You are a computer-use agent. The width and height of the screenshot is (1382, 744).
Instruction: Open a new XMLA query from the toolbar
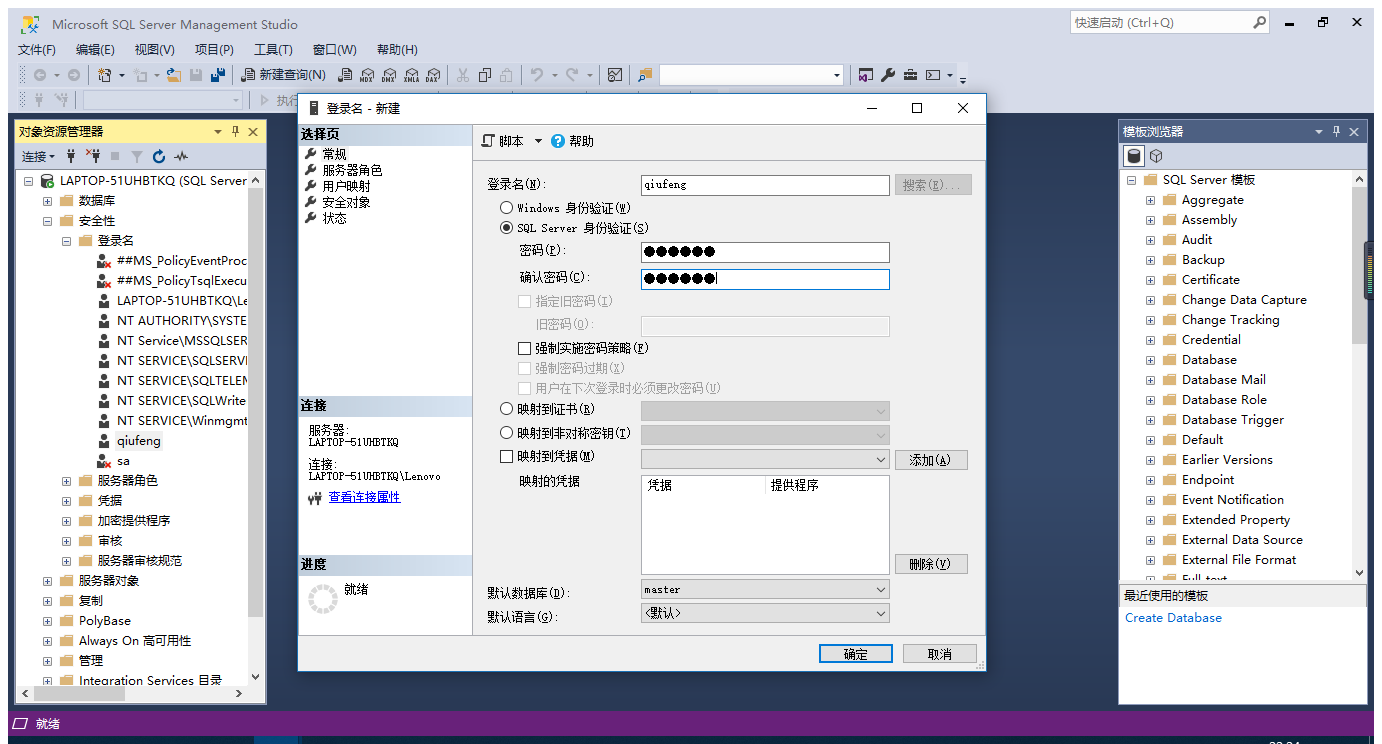click(x=412, y=74)
